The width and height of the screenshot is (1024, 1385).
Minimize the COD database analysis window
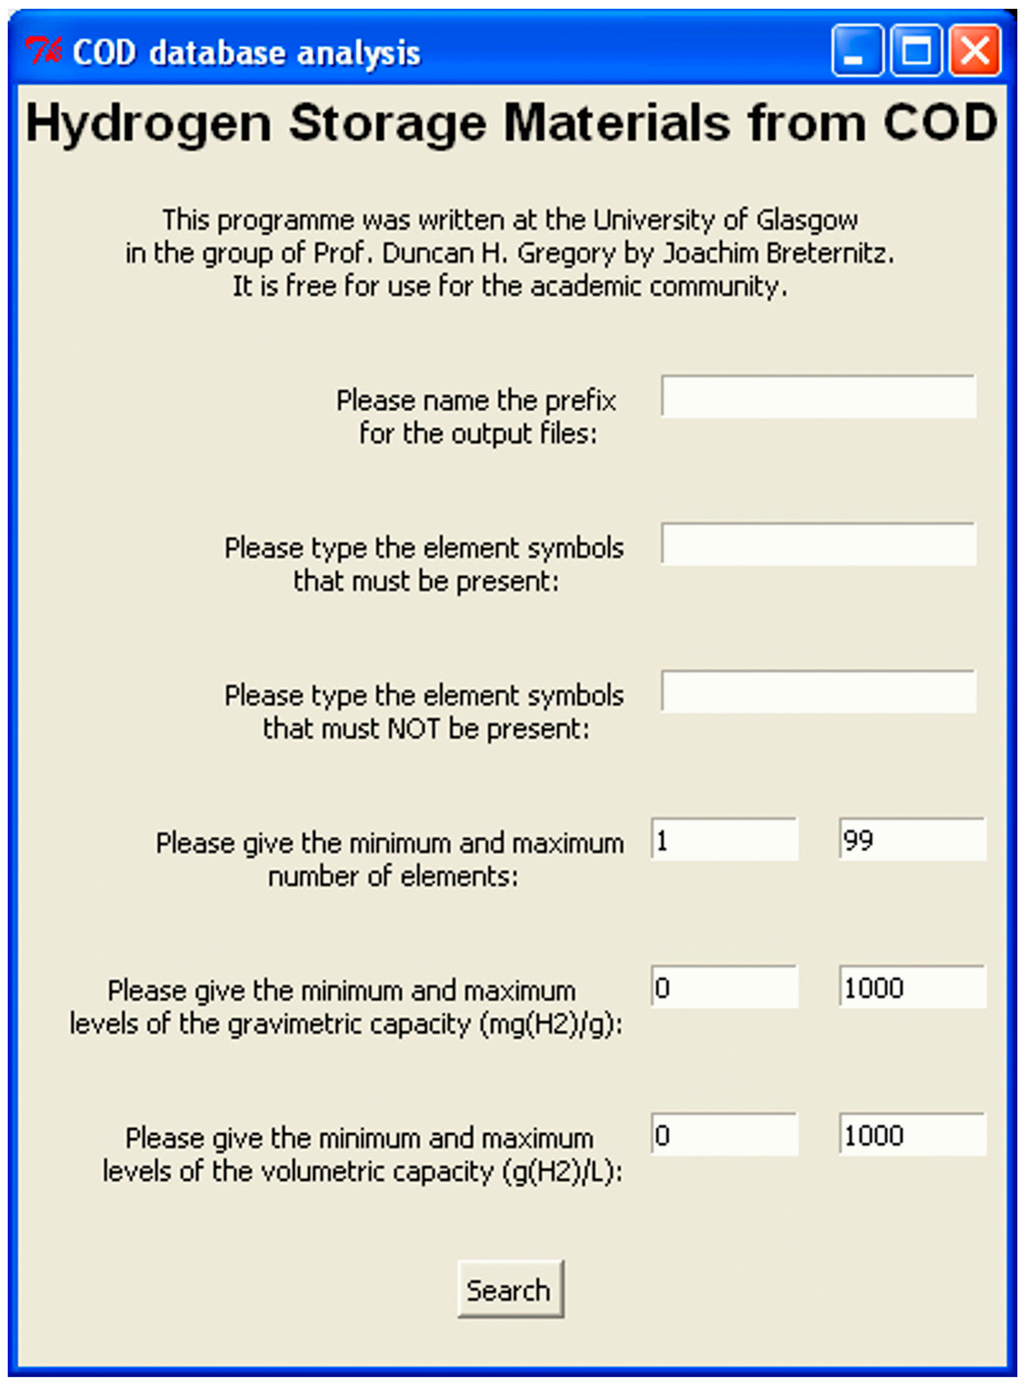[x=856, y=51]
